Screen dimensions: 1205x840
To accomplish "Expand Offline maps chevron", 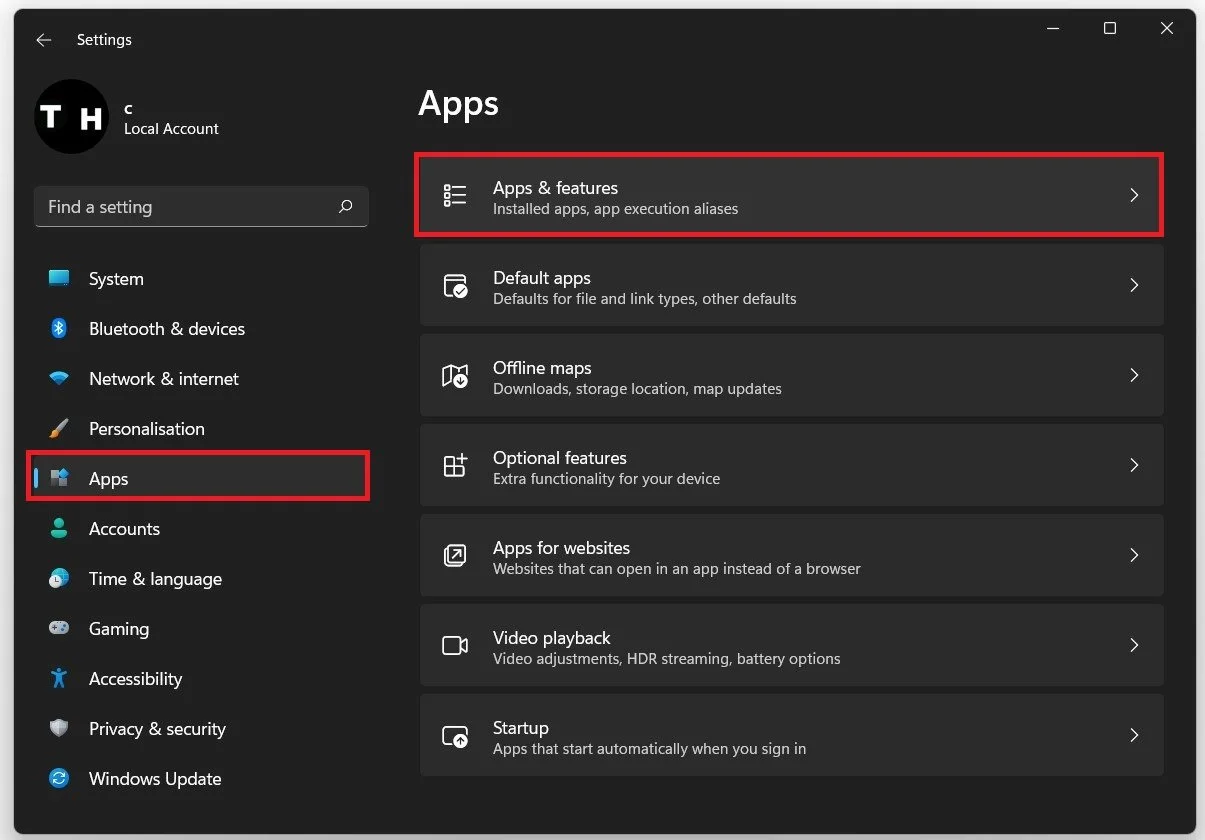I will point(1134,375).
